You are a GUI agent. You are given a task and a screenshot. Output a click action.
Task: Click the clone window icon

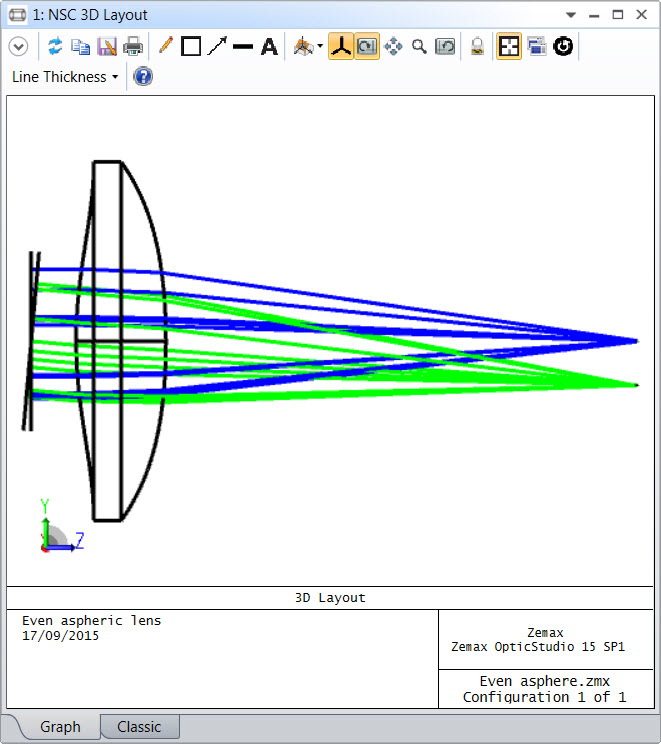536,46
